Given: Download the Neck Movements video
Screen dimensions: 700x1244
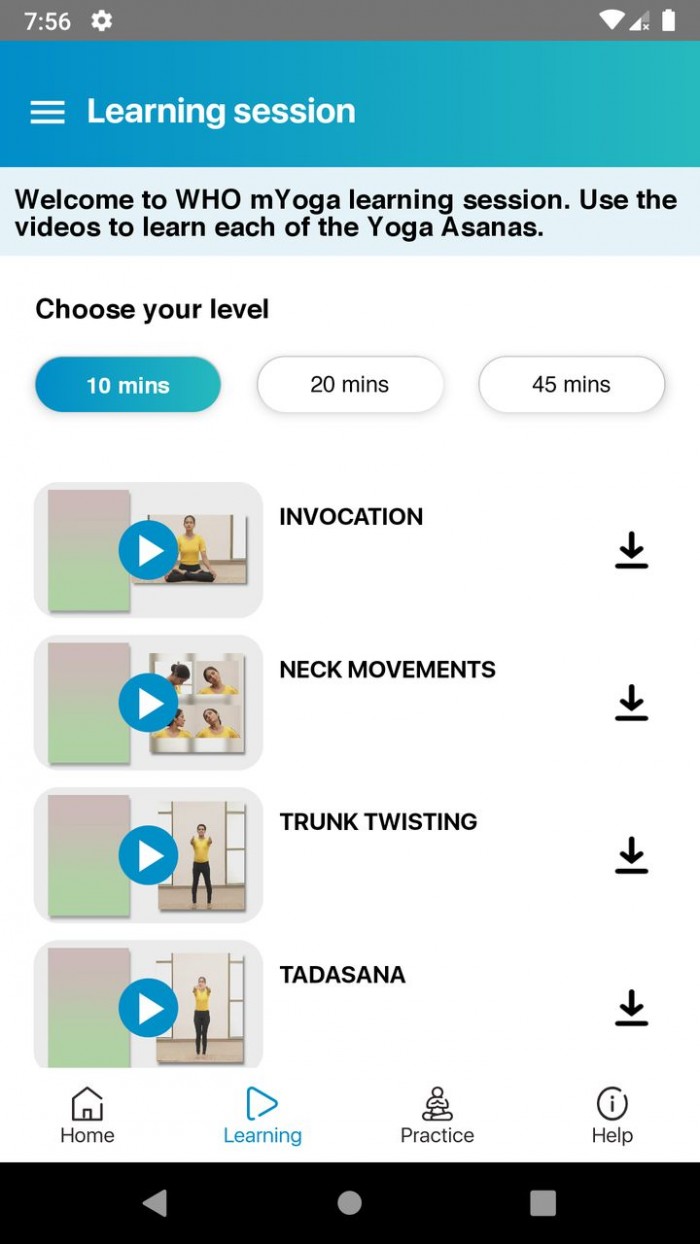Looking at the screenshot, I should 631,703.
